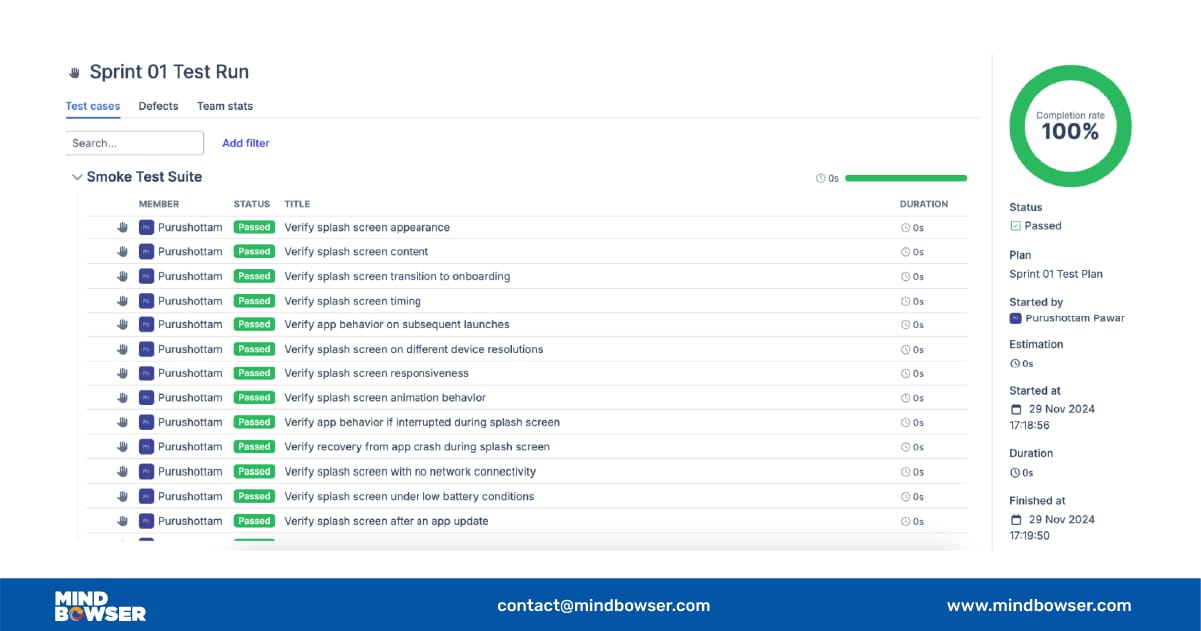The width and height of the screenshot is (1201, 631).
Task: Collapse the Smoke Test Suite section
Action: 77,177
